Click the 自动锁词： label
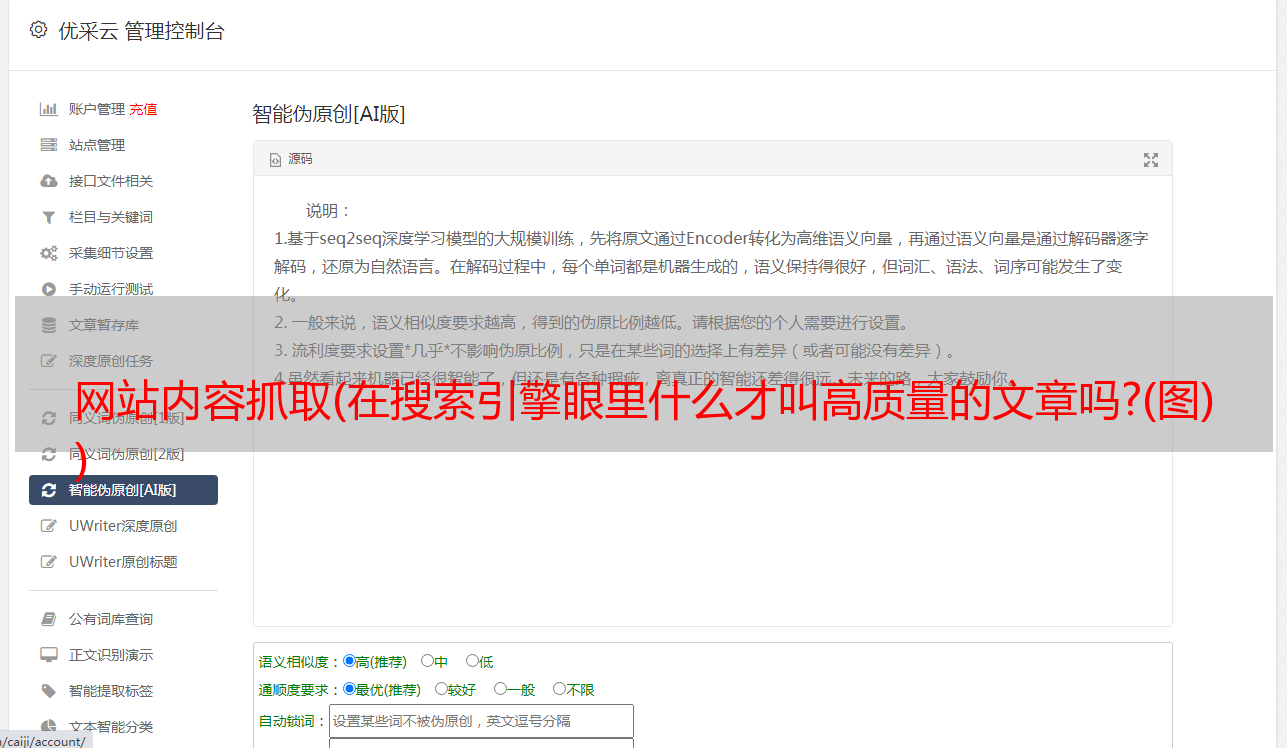Screen dimensions: 1287x748 pos(293,721)
